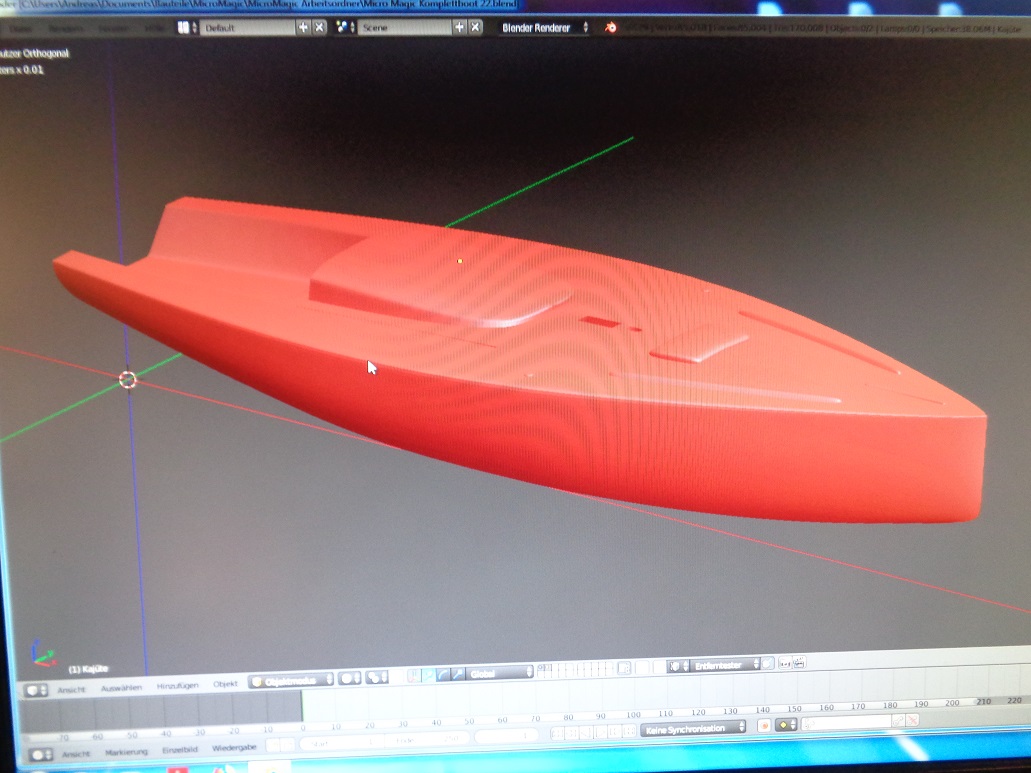The width and height of the screenshot is (1031, 773).
Task: Open the Keine Synchronisation dropdown
Action: pos(694,729)
